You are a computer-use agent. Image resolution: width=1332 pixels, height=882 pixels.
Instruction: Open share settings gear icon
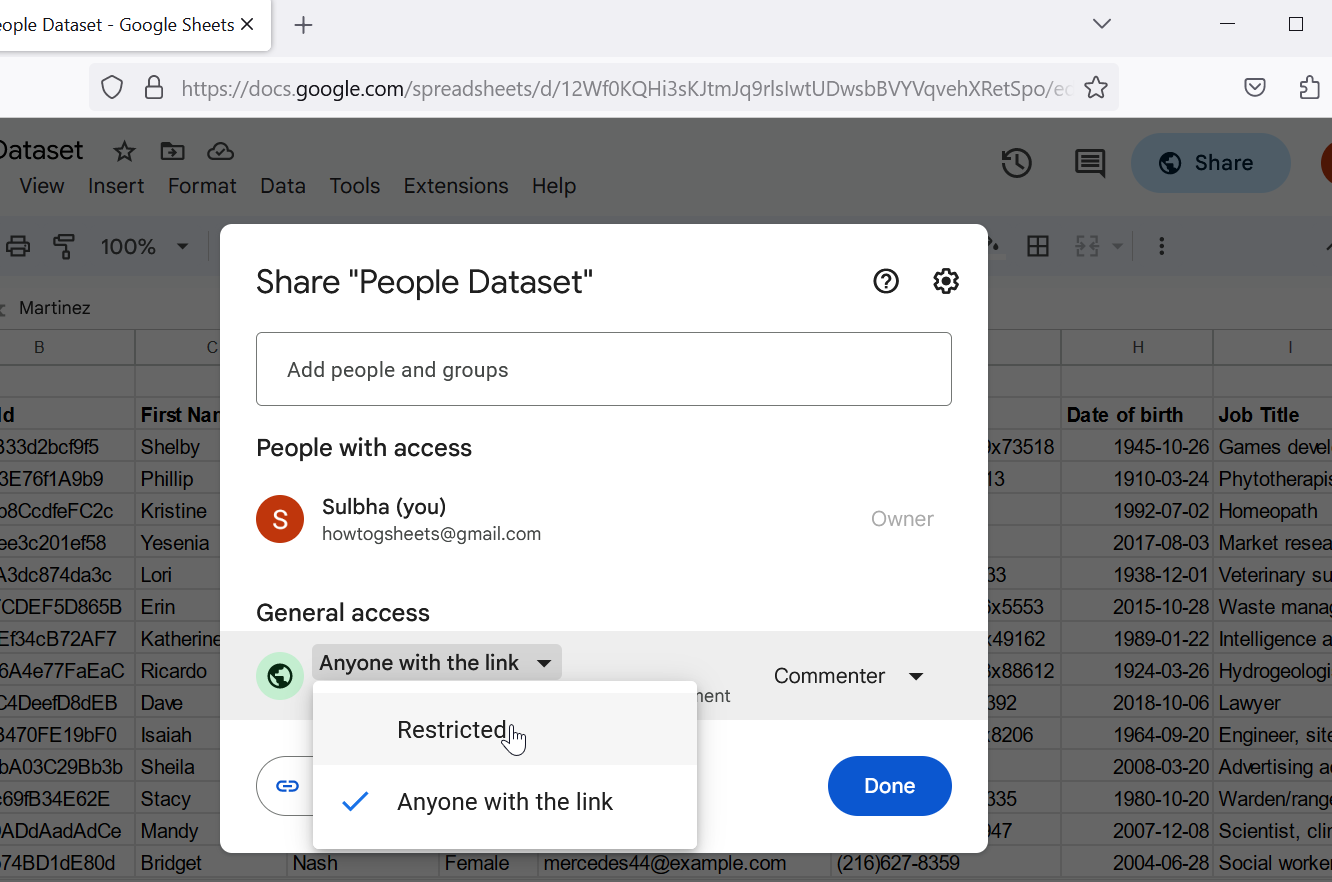pos(946,282)
